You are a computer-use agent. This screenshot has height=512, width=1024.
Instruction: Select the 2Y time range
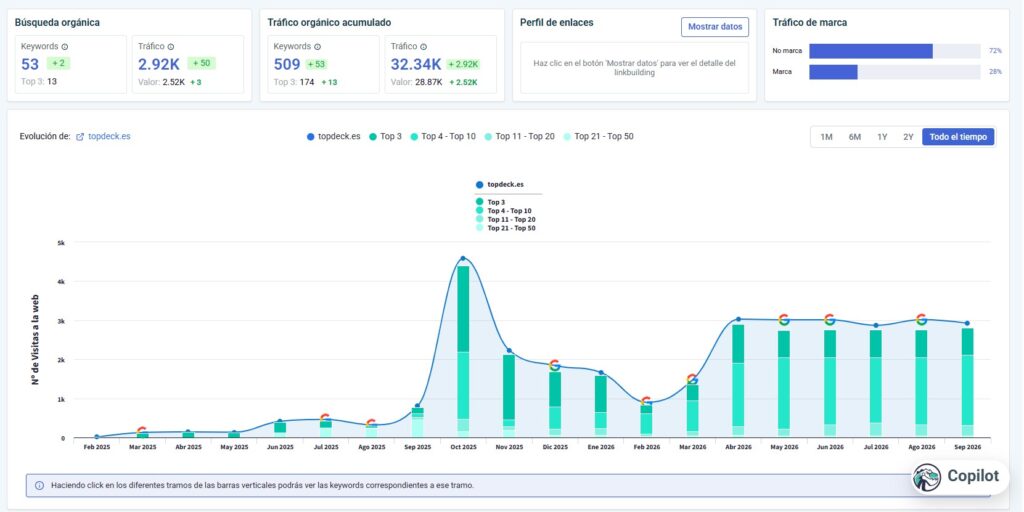[x=908, y=137]
